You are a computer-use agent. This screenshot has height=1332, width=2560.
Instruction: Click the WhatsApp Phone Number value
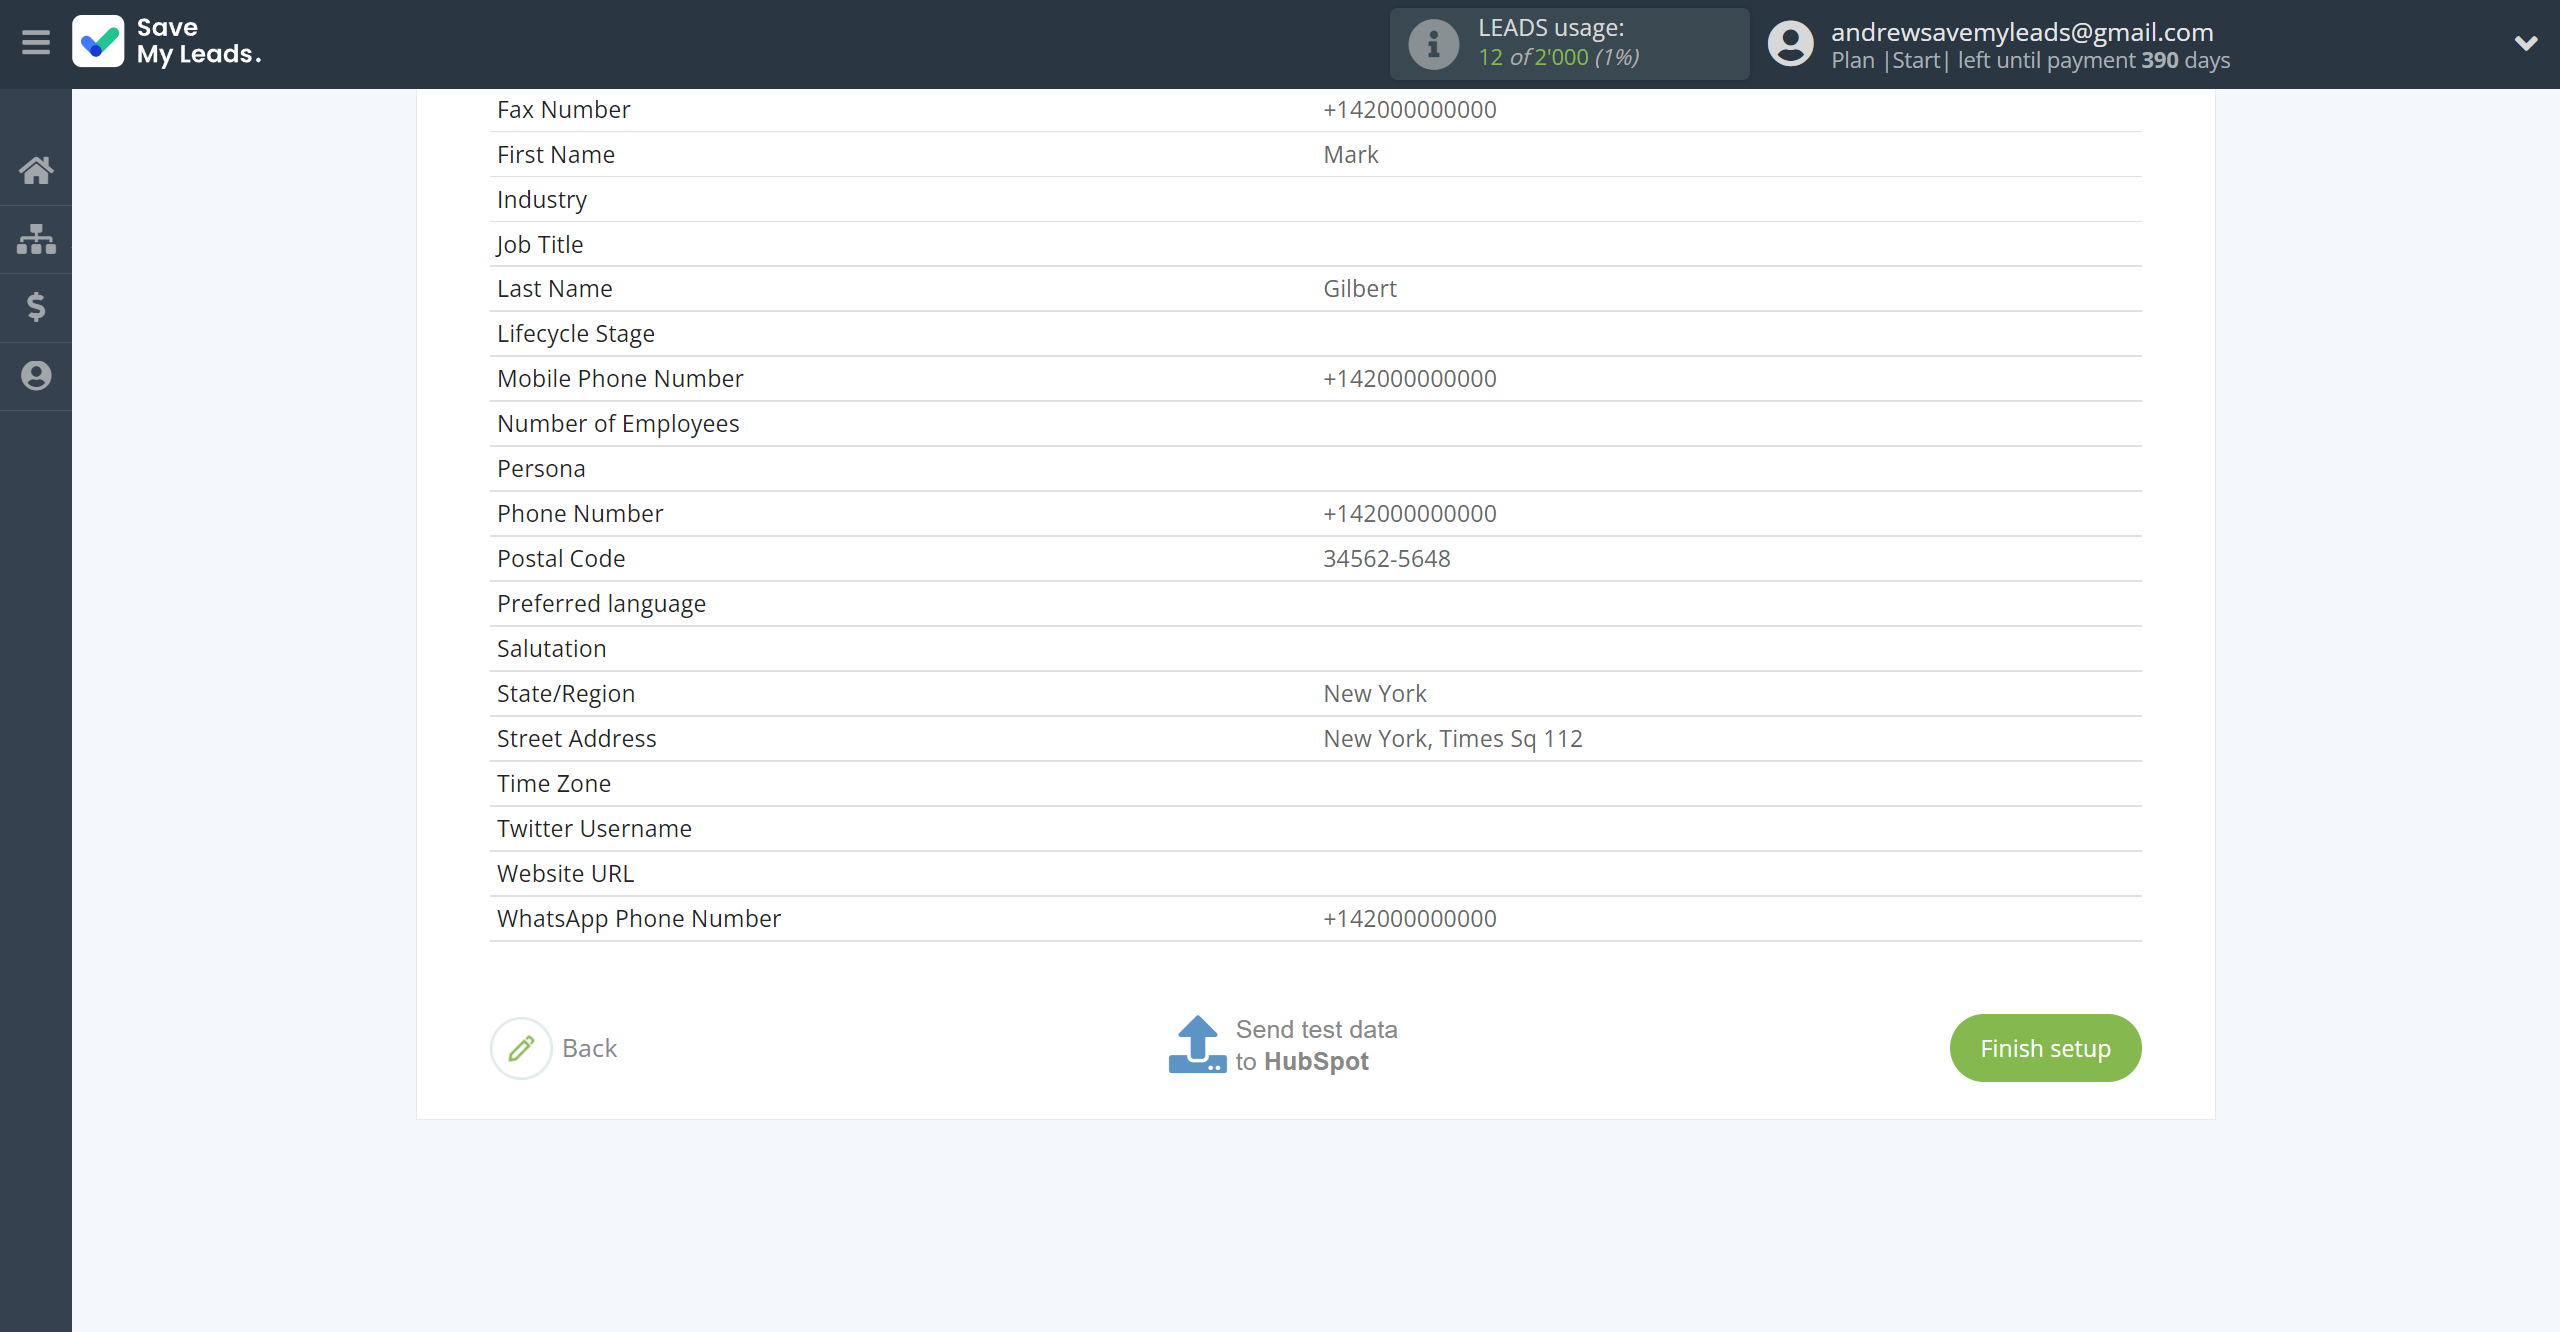1410,918
